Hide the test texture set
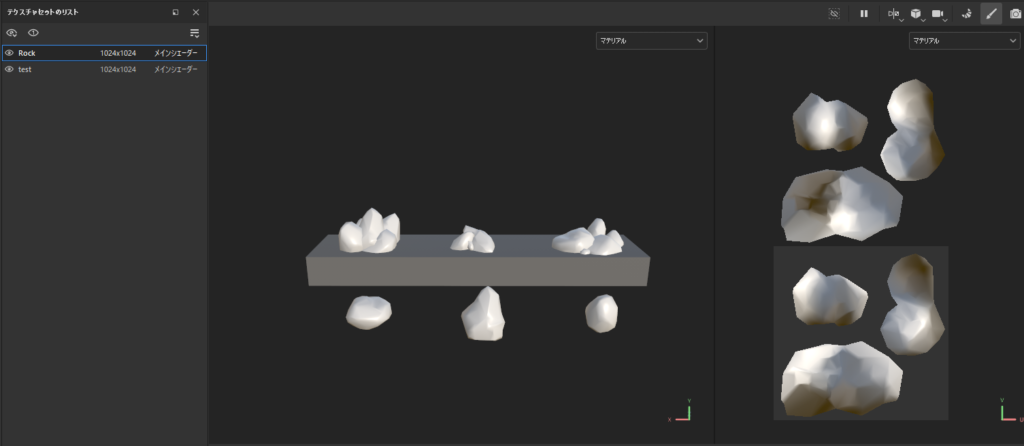Viewport: 1024px width, 446px height. coord(9,70)
